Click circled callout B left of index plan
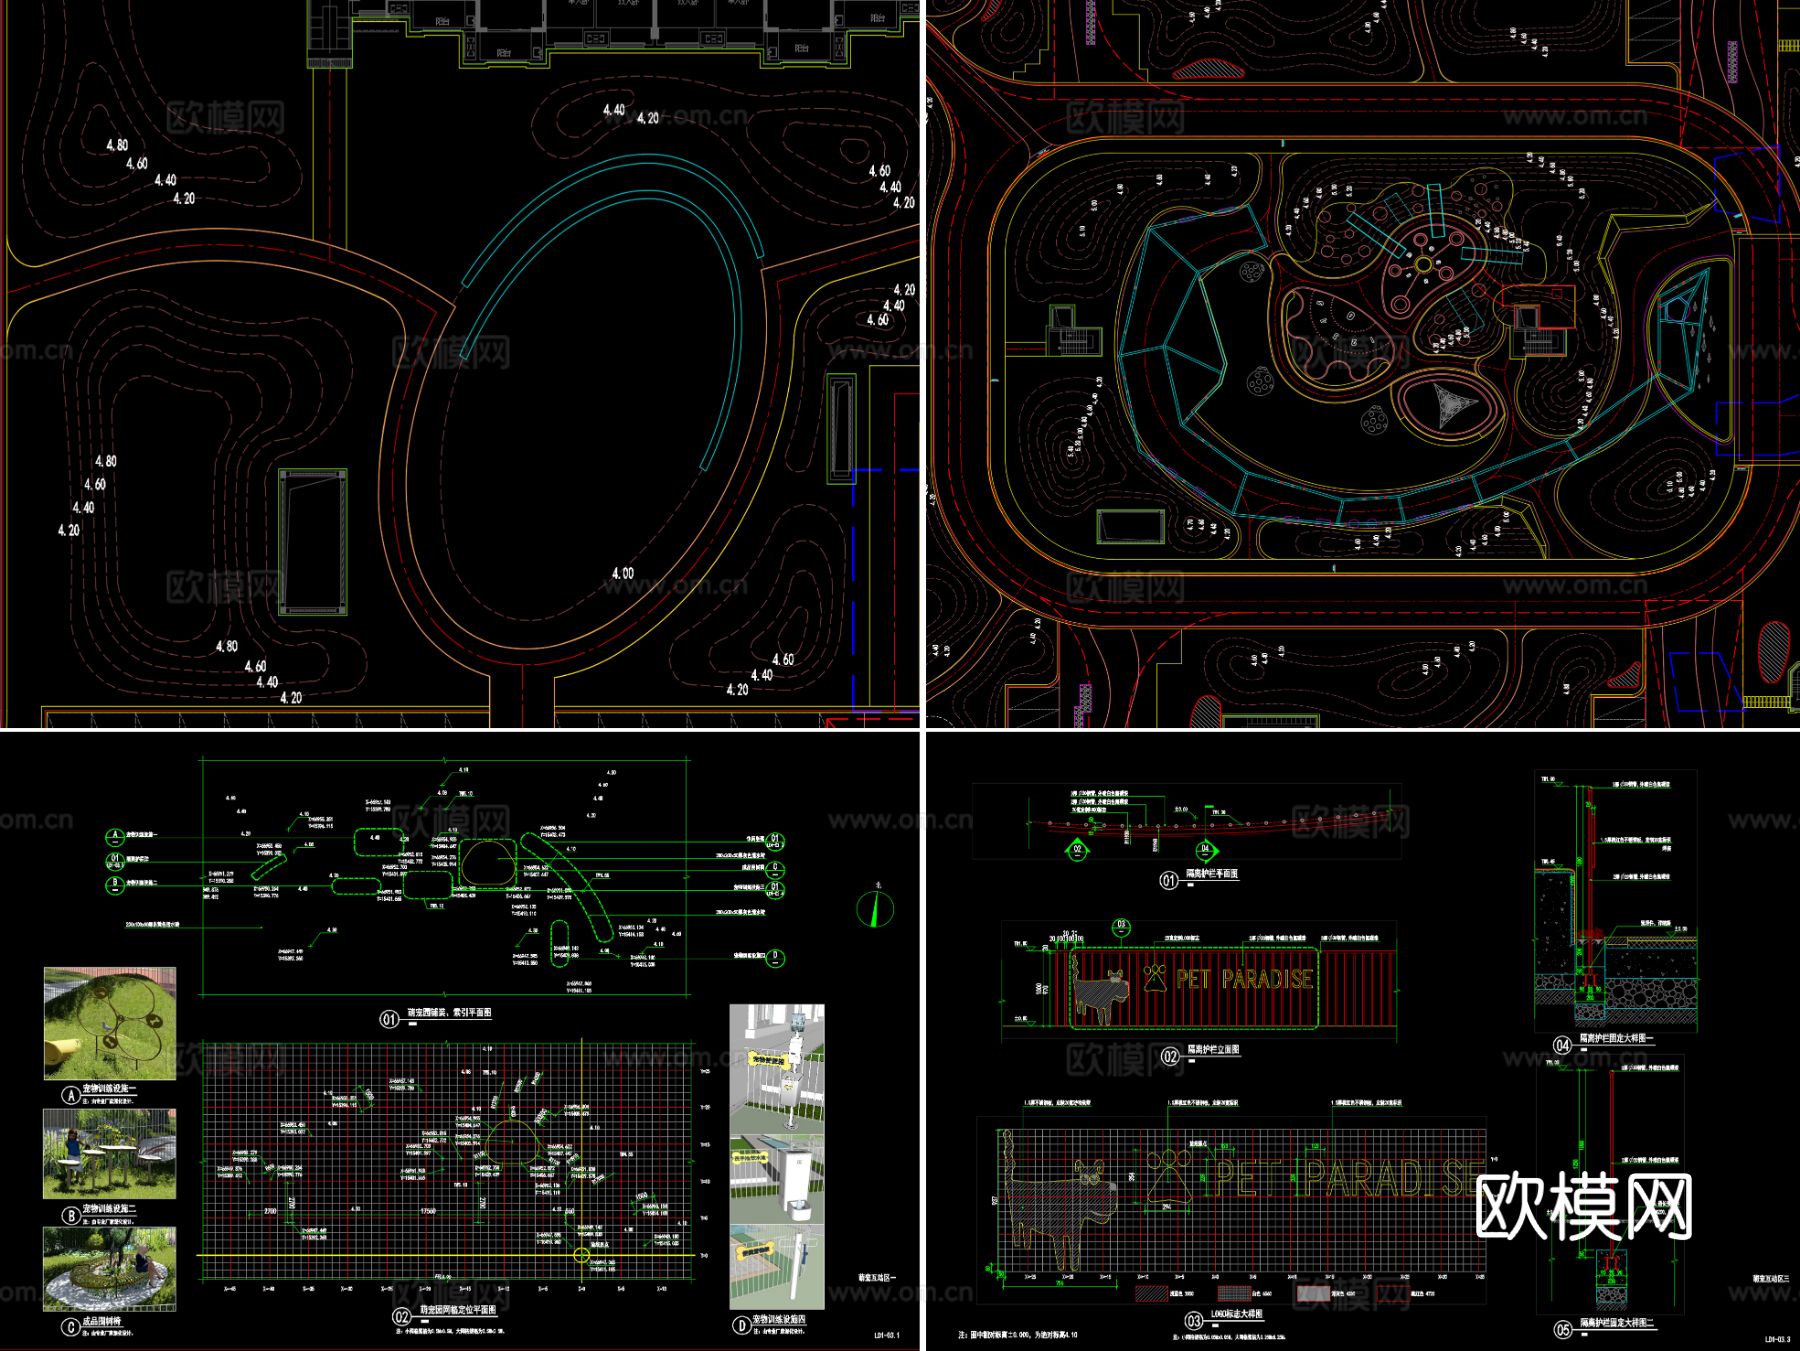 click(x=115, y=884)
